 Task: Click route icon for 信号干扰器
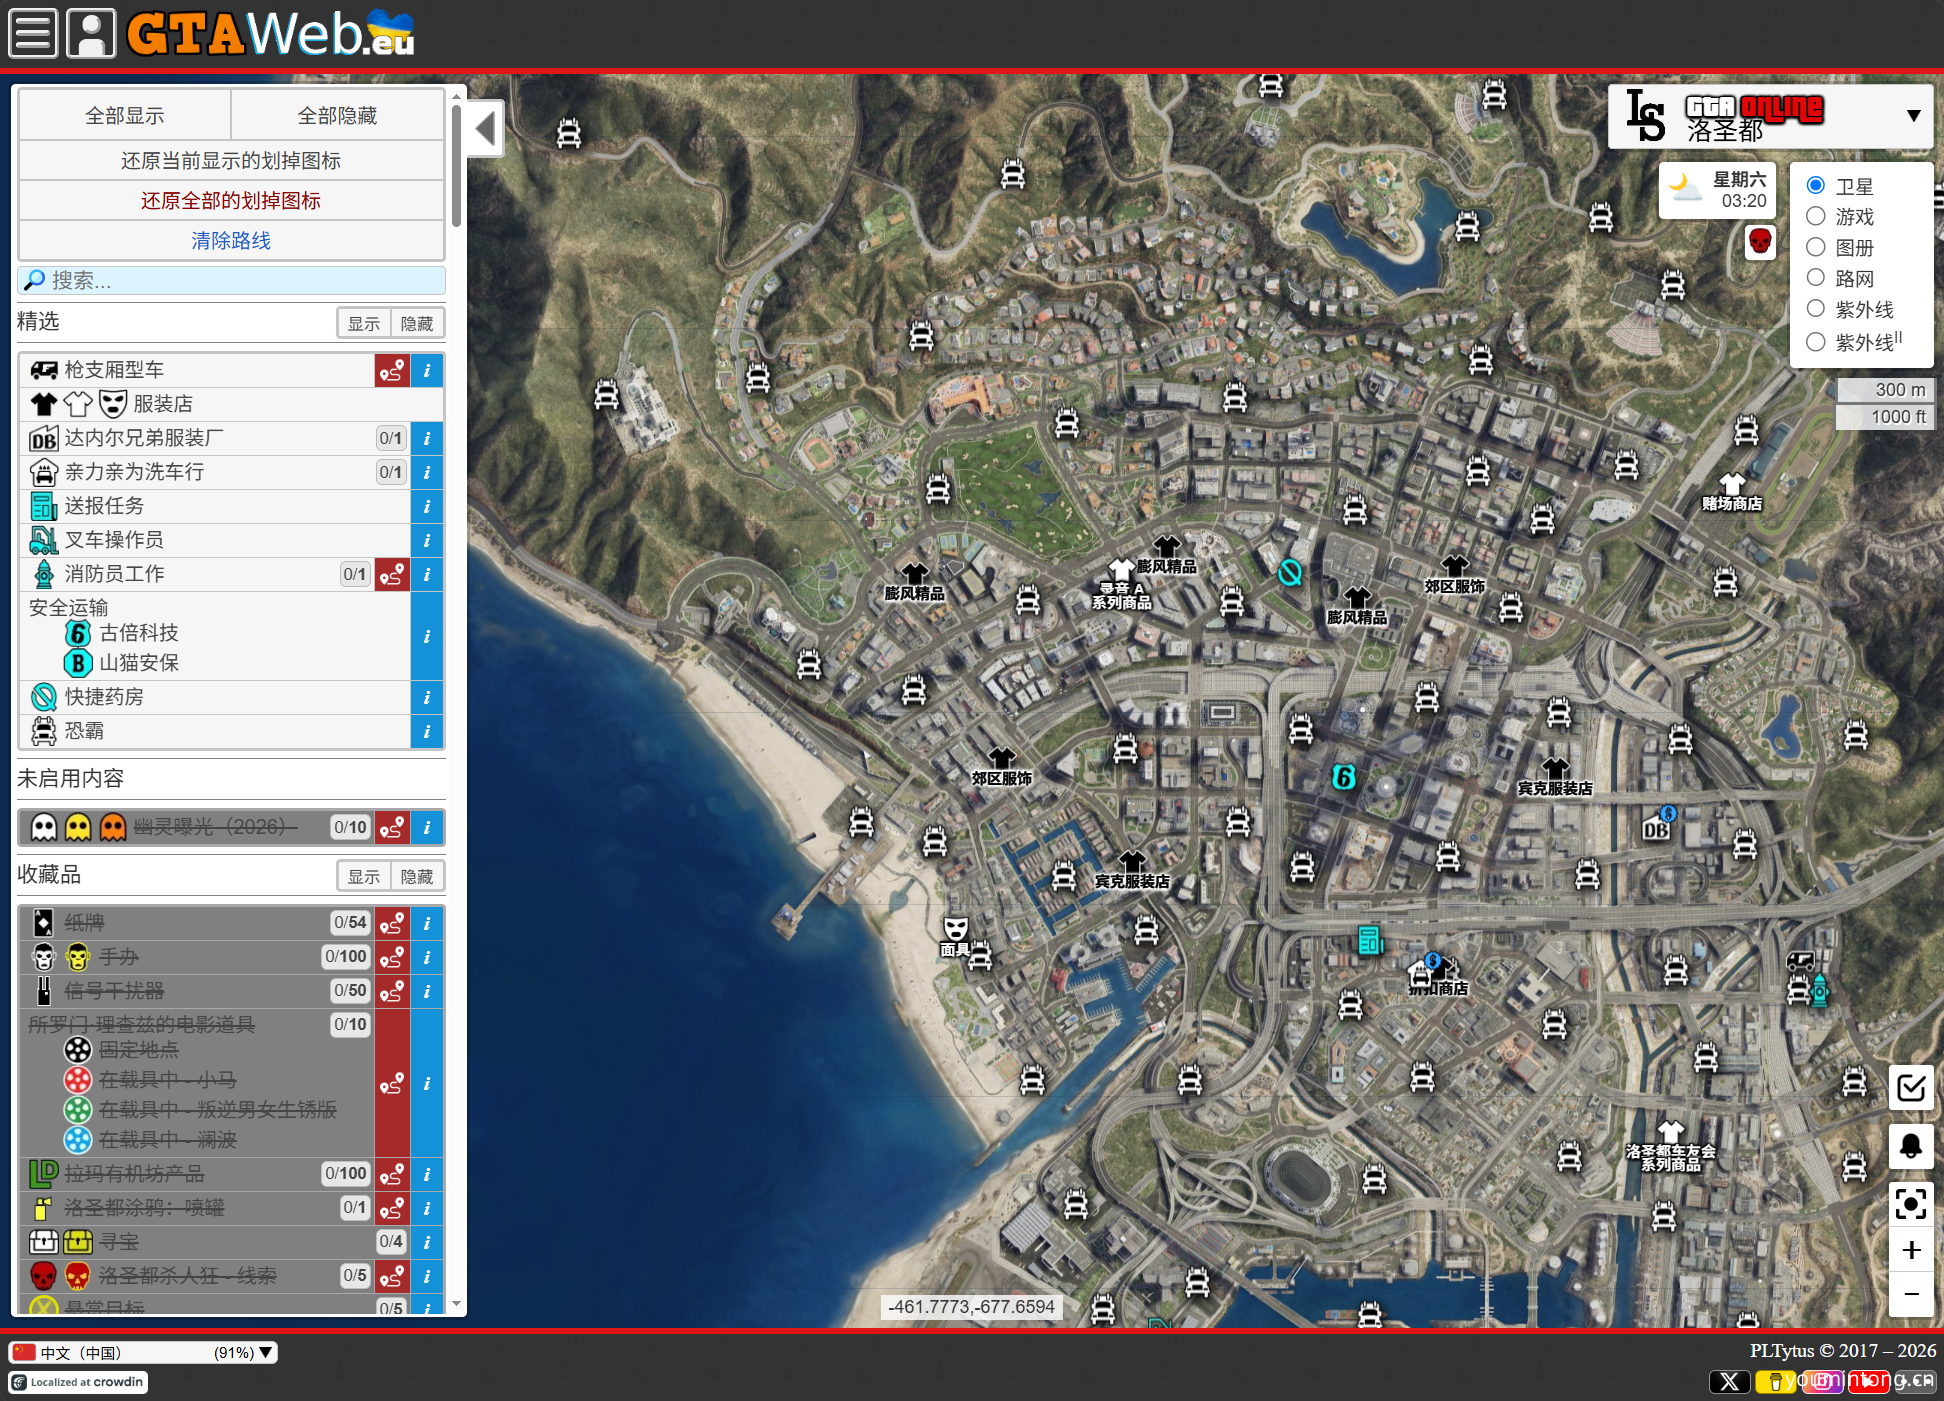click(392, 990)
